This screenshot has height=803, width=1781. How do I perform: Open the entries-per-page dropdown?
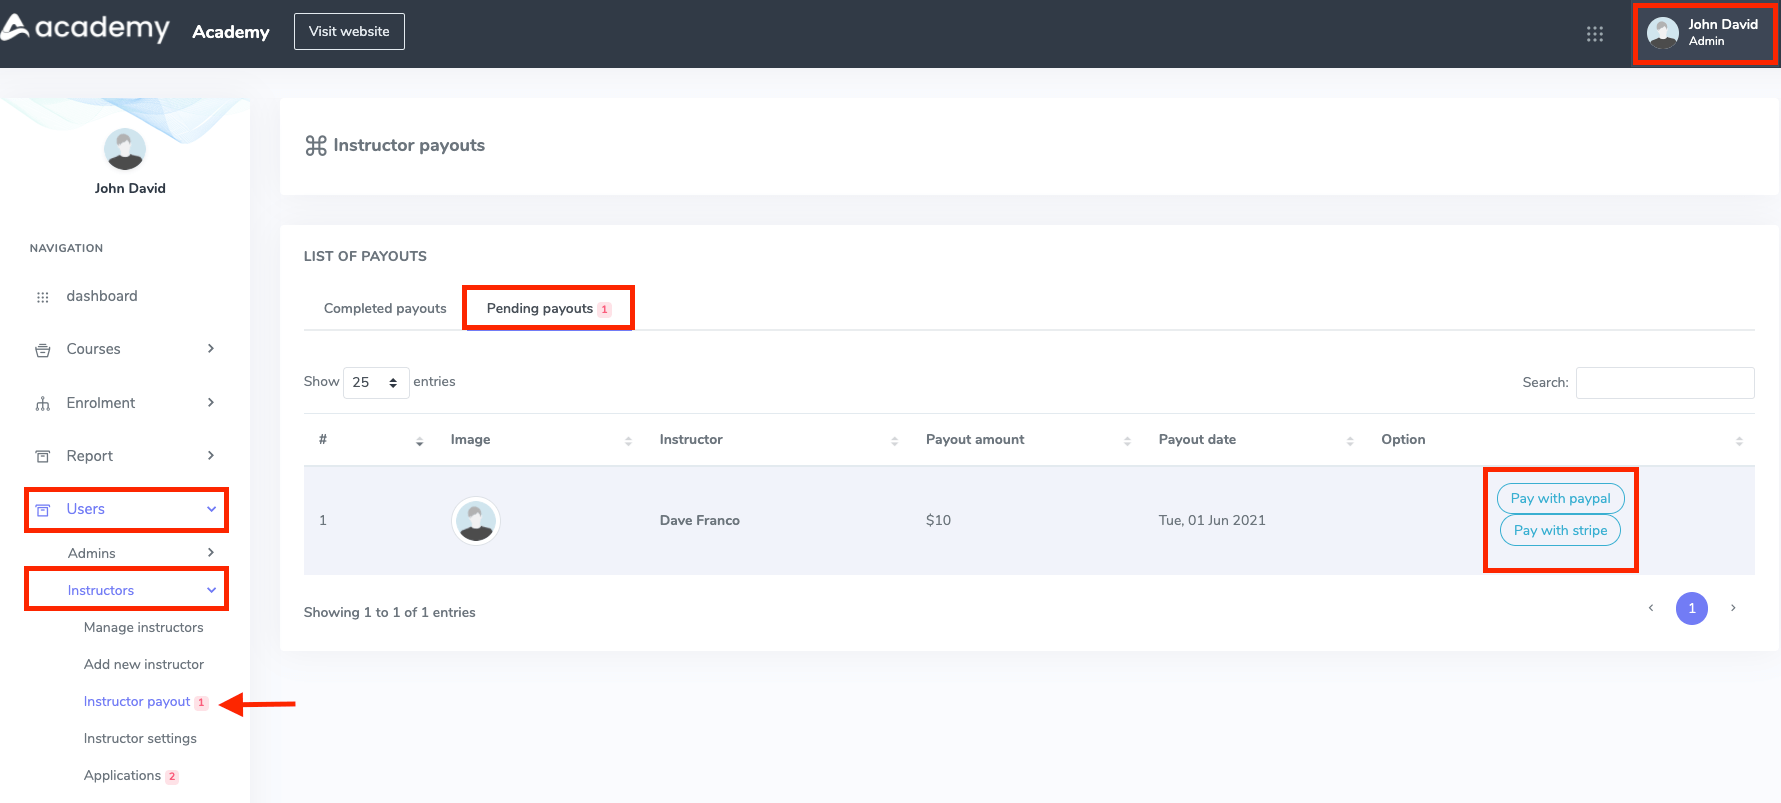point(375,383)
